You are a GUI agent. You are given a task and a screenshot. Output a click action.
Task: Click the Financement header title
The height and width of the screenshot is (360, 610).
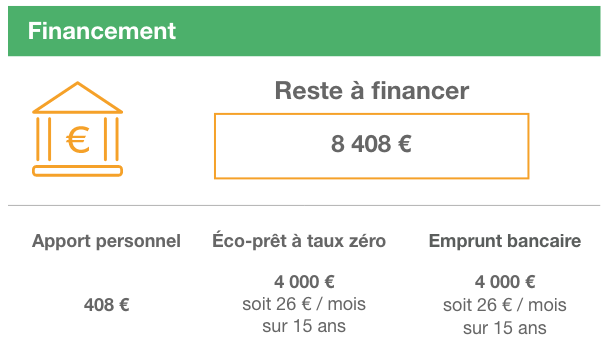[102, 31]
